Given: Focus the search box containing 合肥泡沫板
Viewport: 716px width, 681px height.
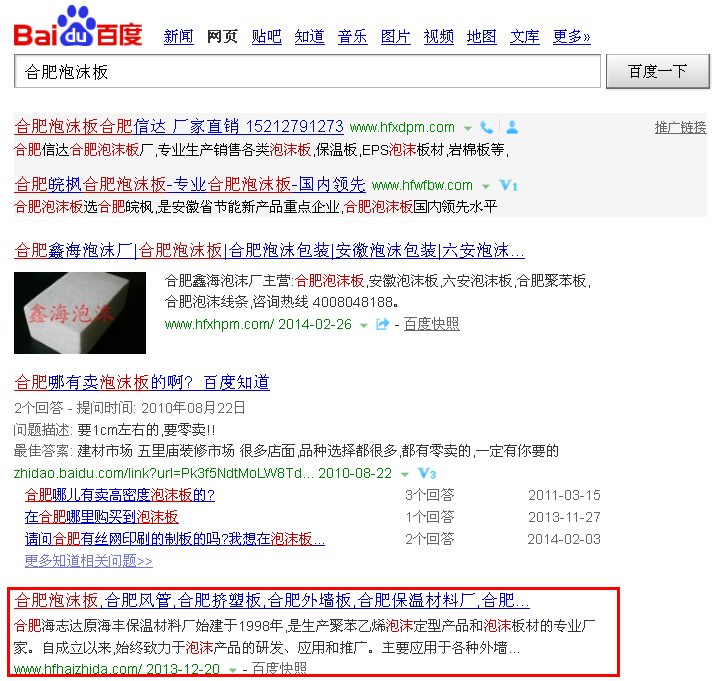Looking at the screenshot, I should pos(307,71).
